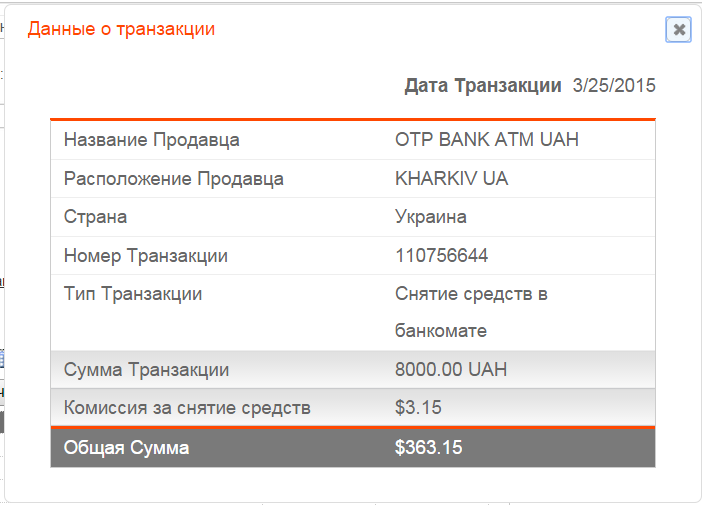Click the 'Сумма Транзакции' row label

[146, 370]
